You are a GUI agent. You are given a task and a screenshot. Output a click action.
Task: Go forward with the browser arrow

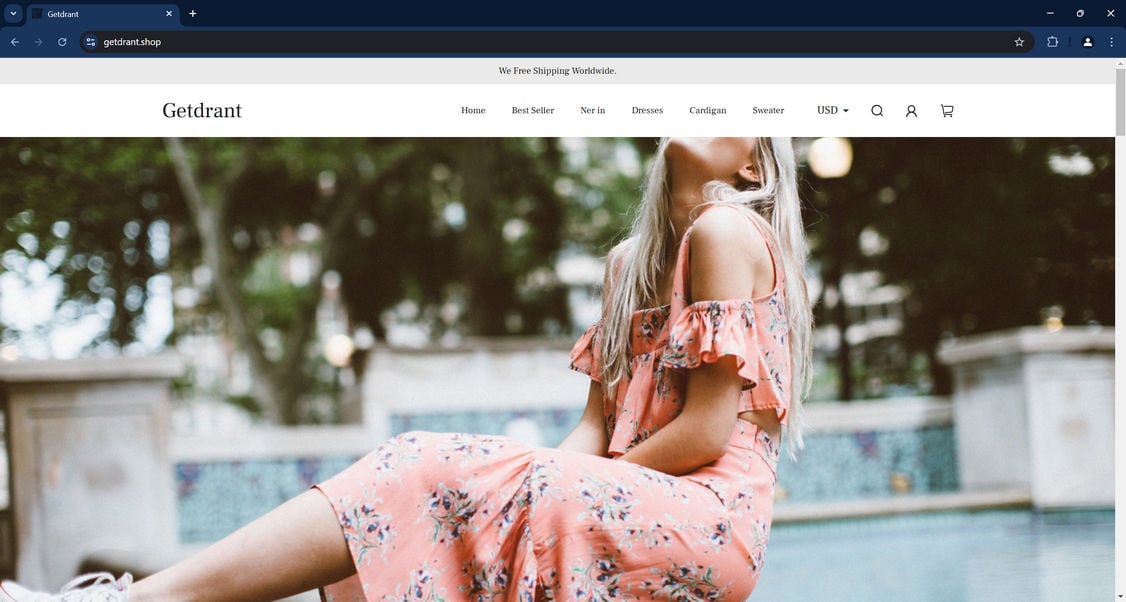click(39, 42)
